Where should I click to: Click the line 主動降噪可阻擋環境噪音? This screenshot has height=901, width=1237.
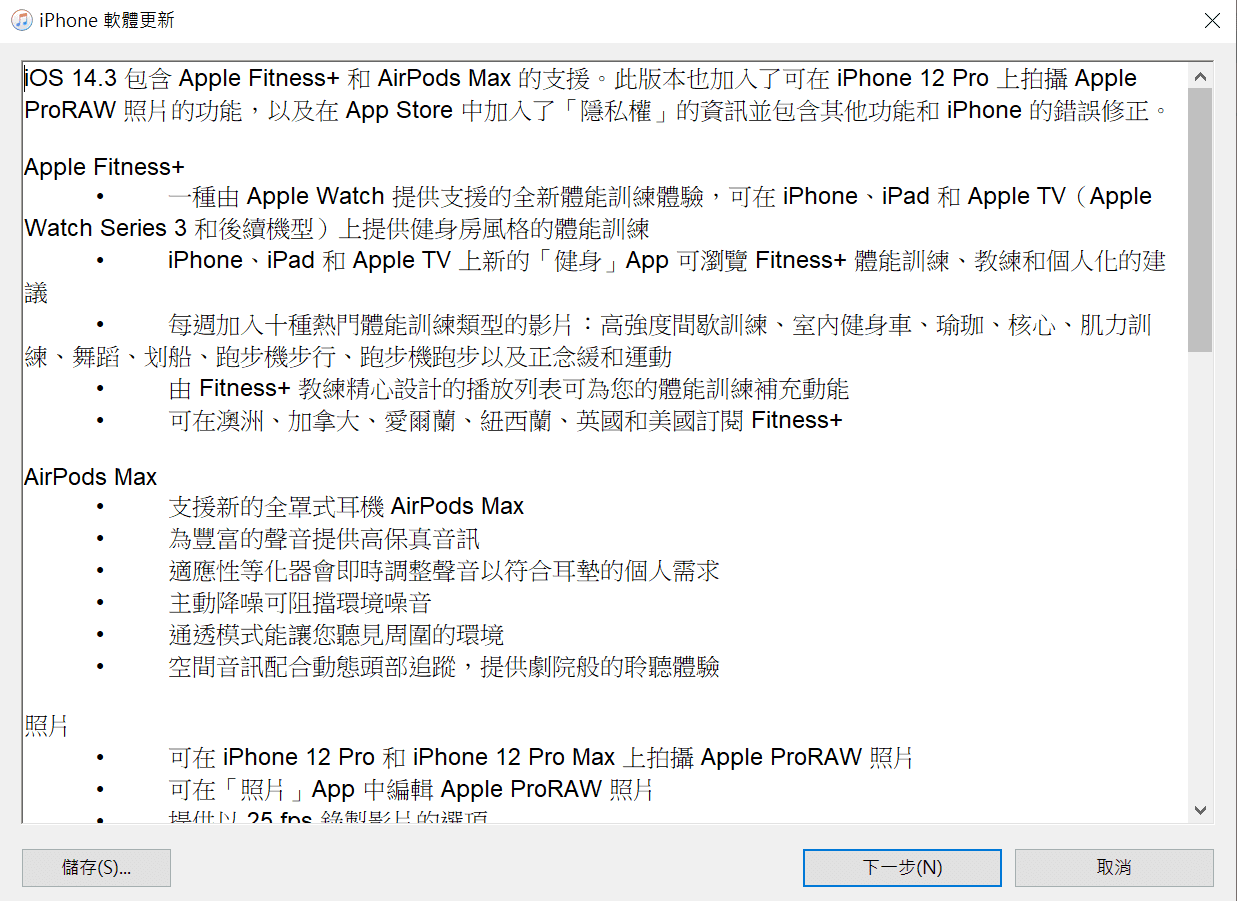[300, 603]
